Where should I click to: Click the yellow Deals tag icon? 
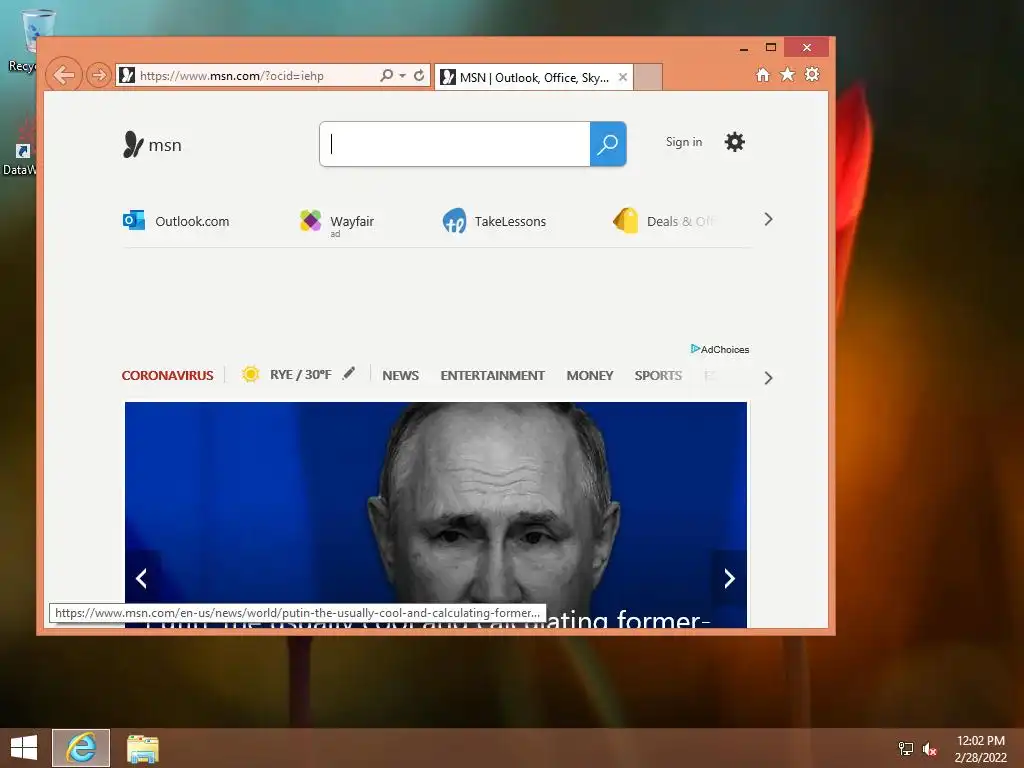[626, 220]
